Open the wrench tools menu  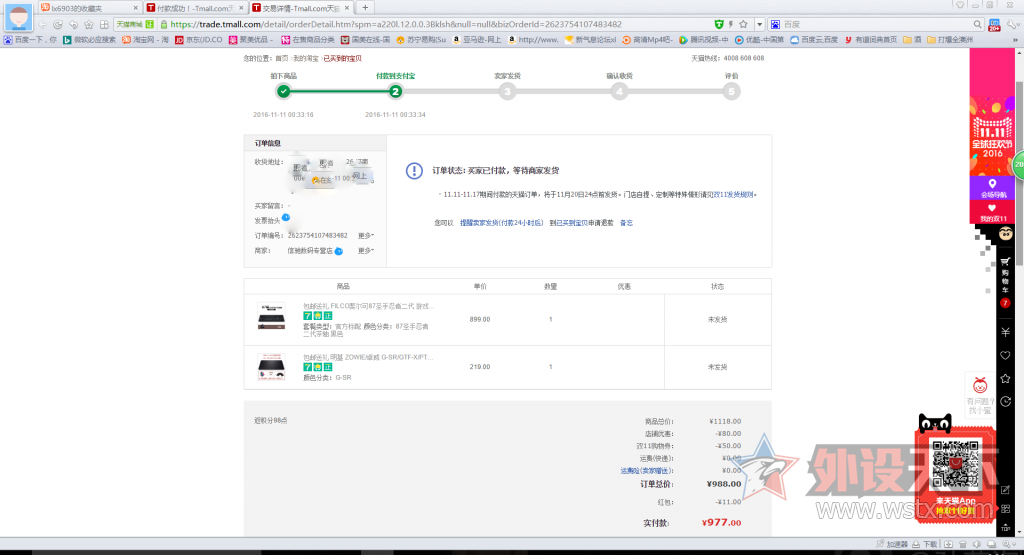[x=1012, y=24]
